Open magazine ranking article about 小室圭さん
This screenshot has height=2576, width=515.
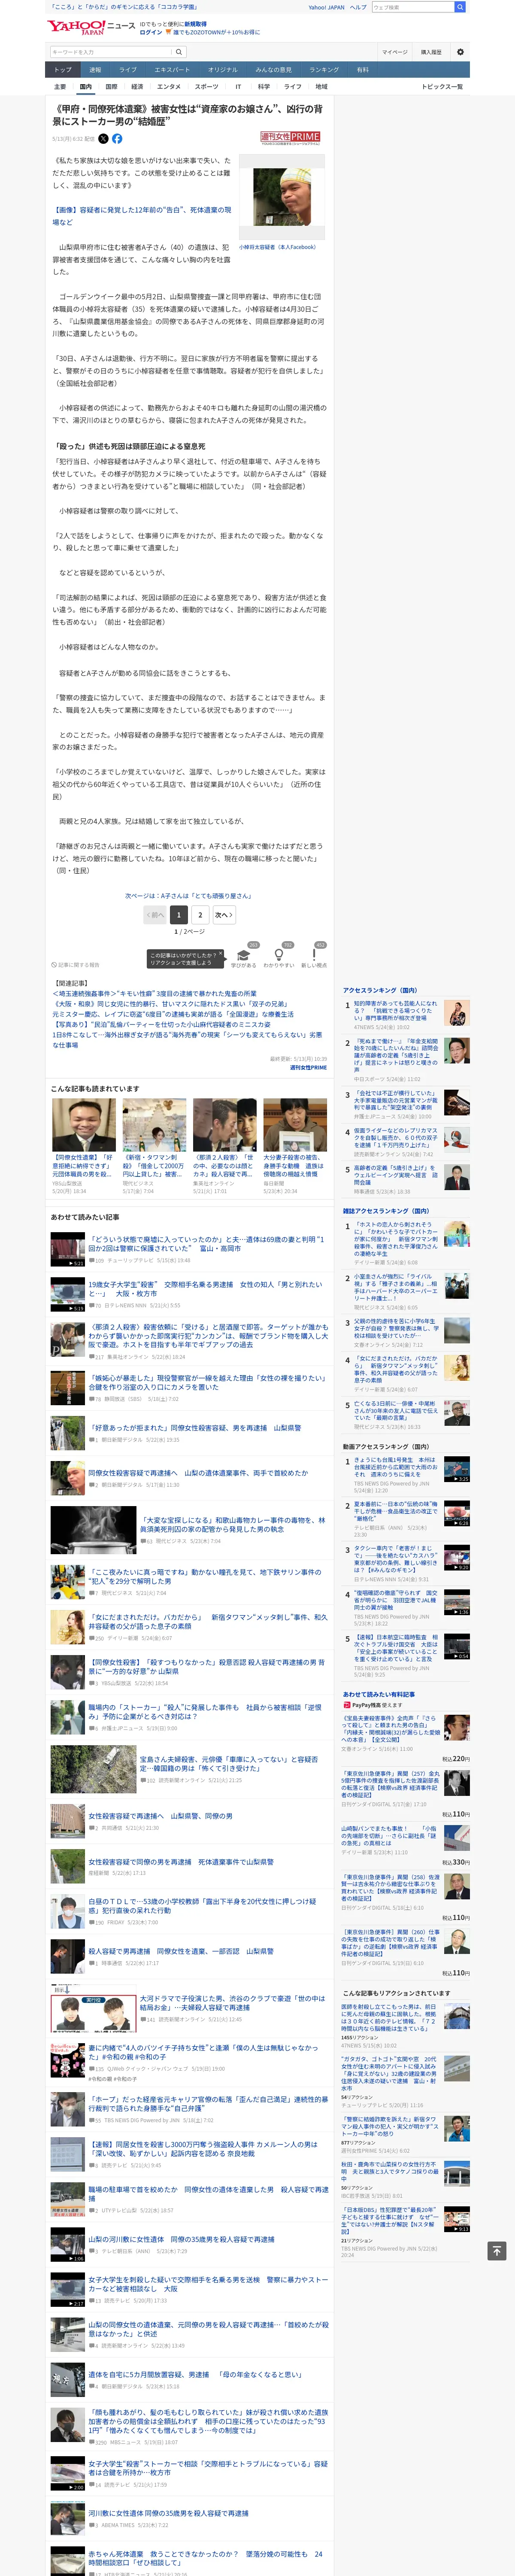396,1287
